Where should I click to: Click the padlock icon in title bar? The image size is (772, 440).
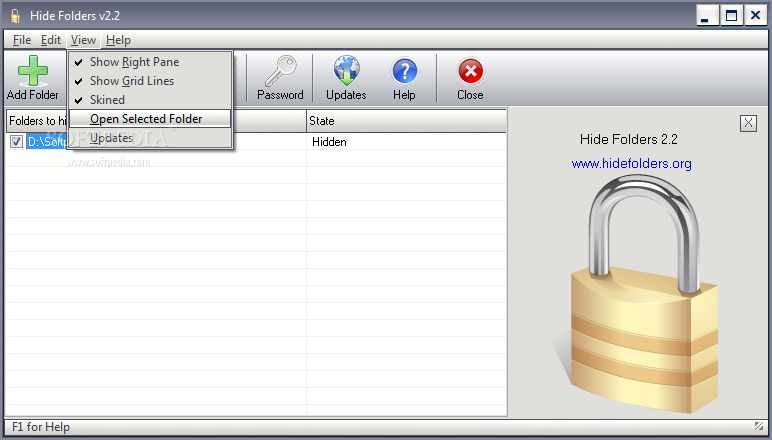point(15,16)
